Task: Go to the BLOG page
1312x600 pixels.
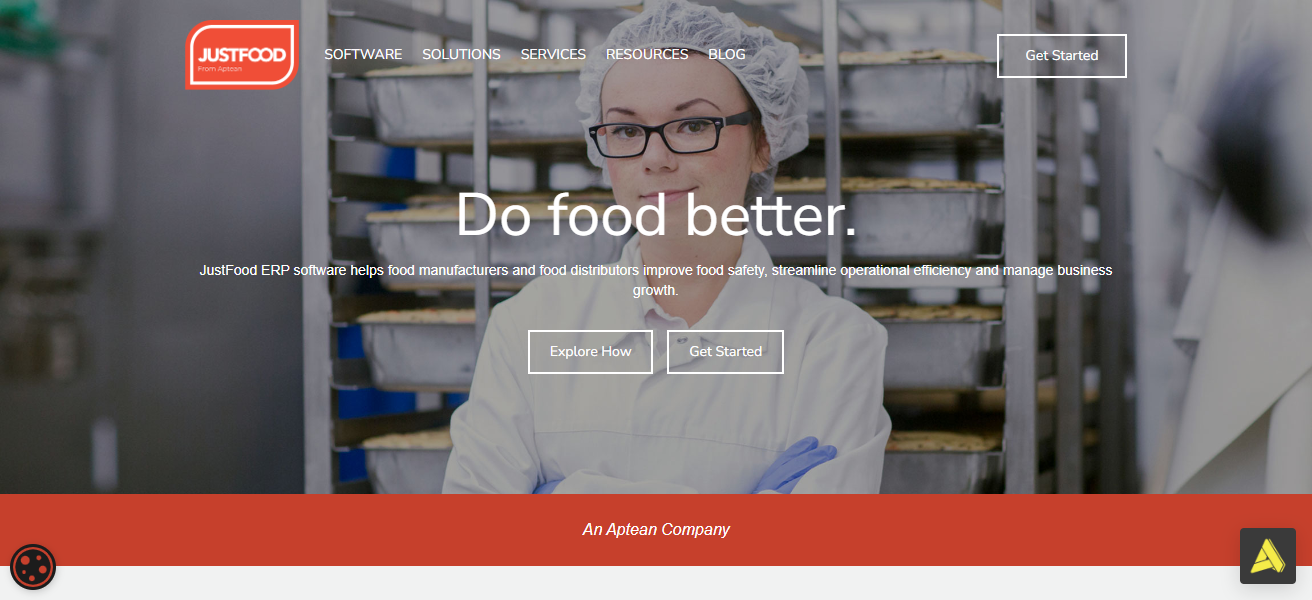Action: coord(727,55)
